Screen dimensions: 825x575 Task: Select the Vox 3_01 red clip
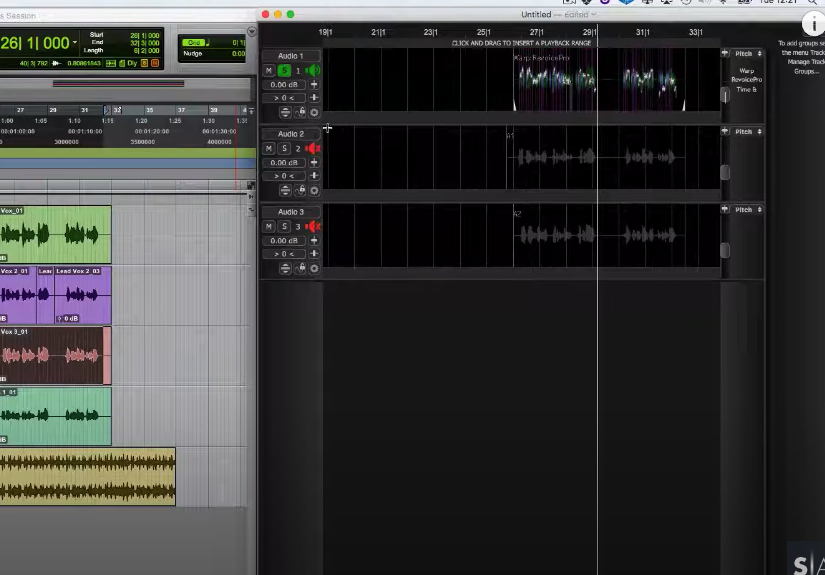(x=55, y=356)
